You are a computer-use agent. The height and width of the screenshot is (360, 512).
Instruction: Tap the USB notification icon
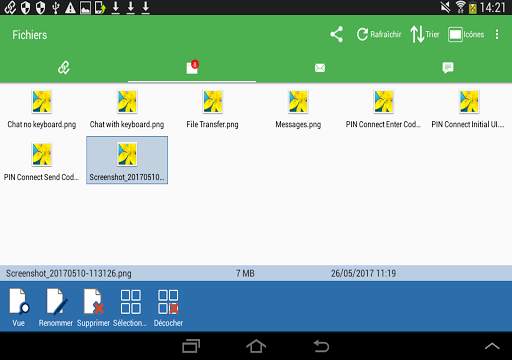56,7
